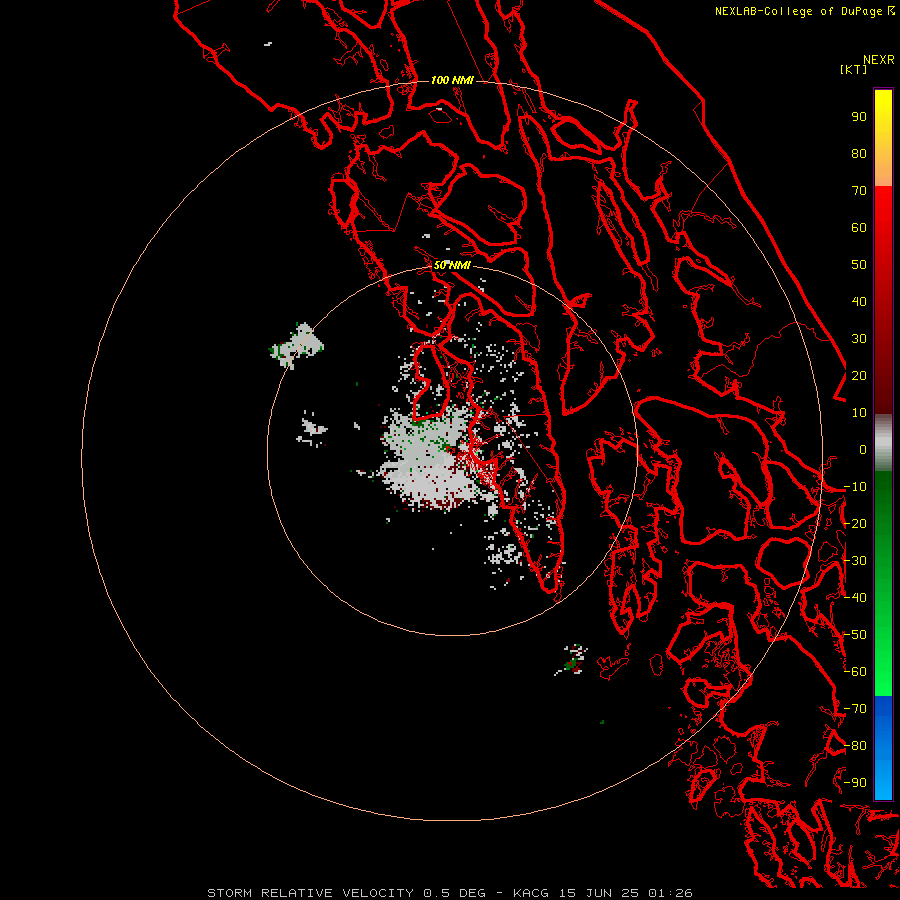
Task: Click the positive 40 scale value
Action: click(859, 302)
